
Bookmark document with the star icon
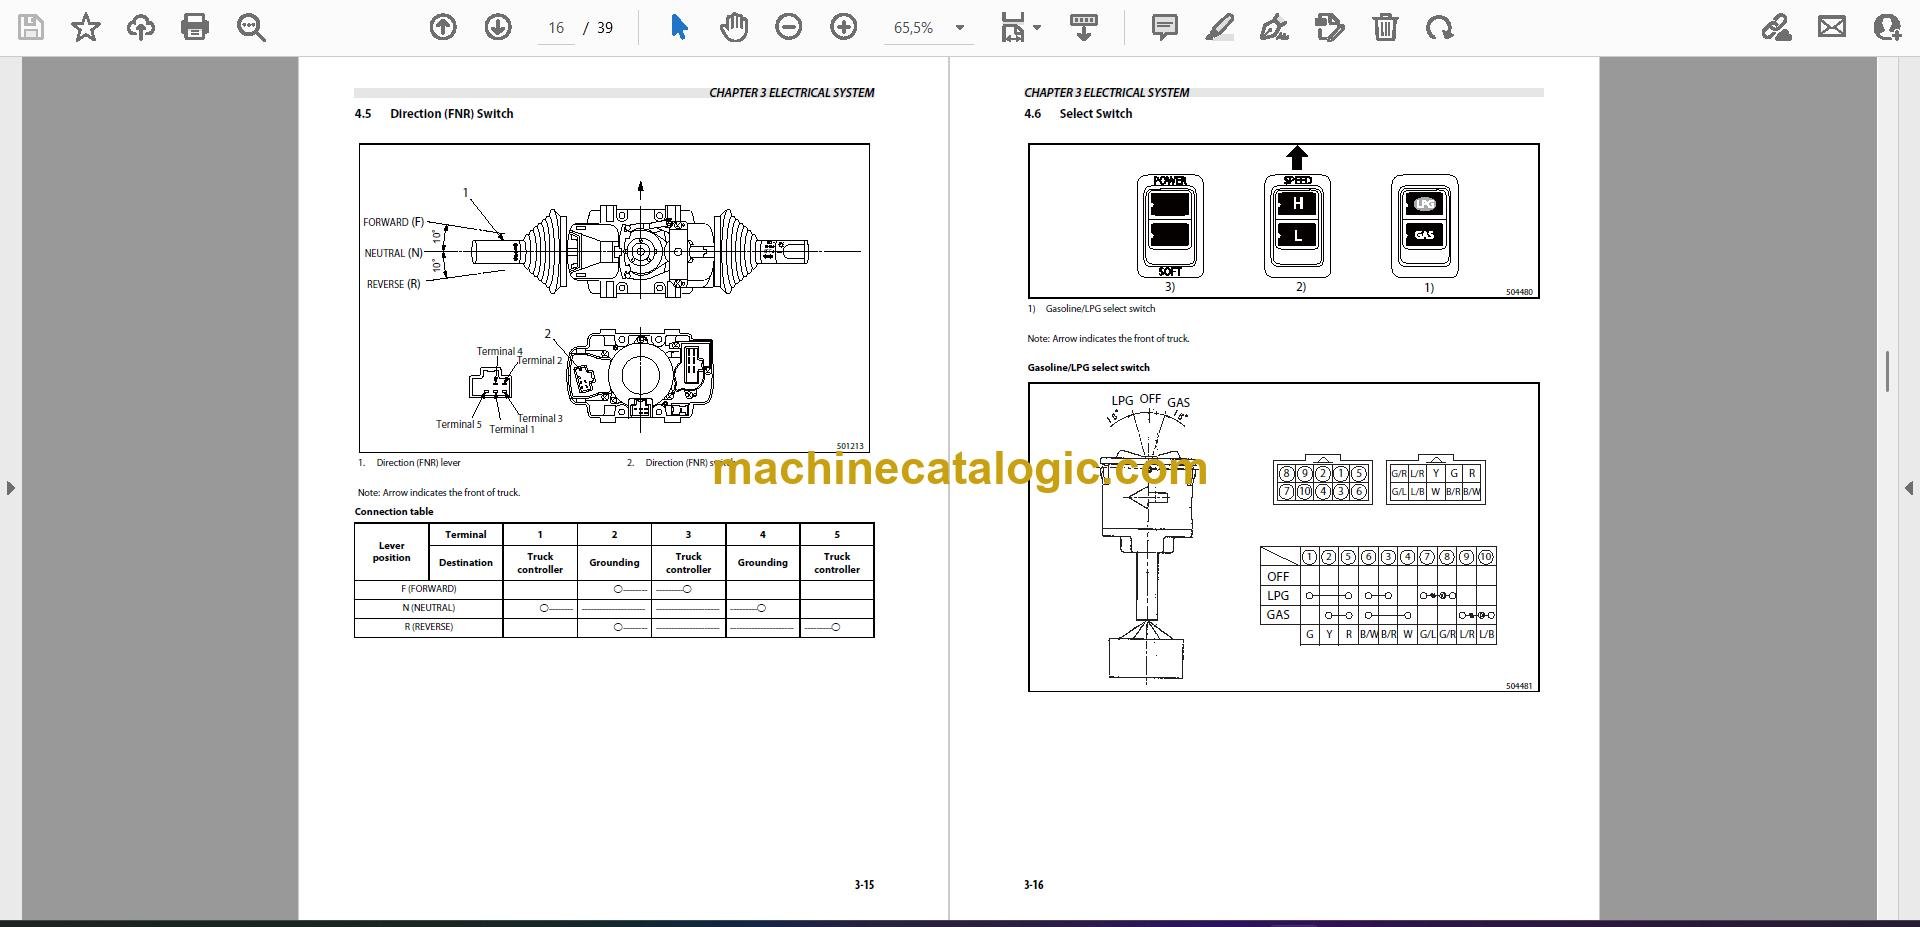86,27
